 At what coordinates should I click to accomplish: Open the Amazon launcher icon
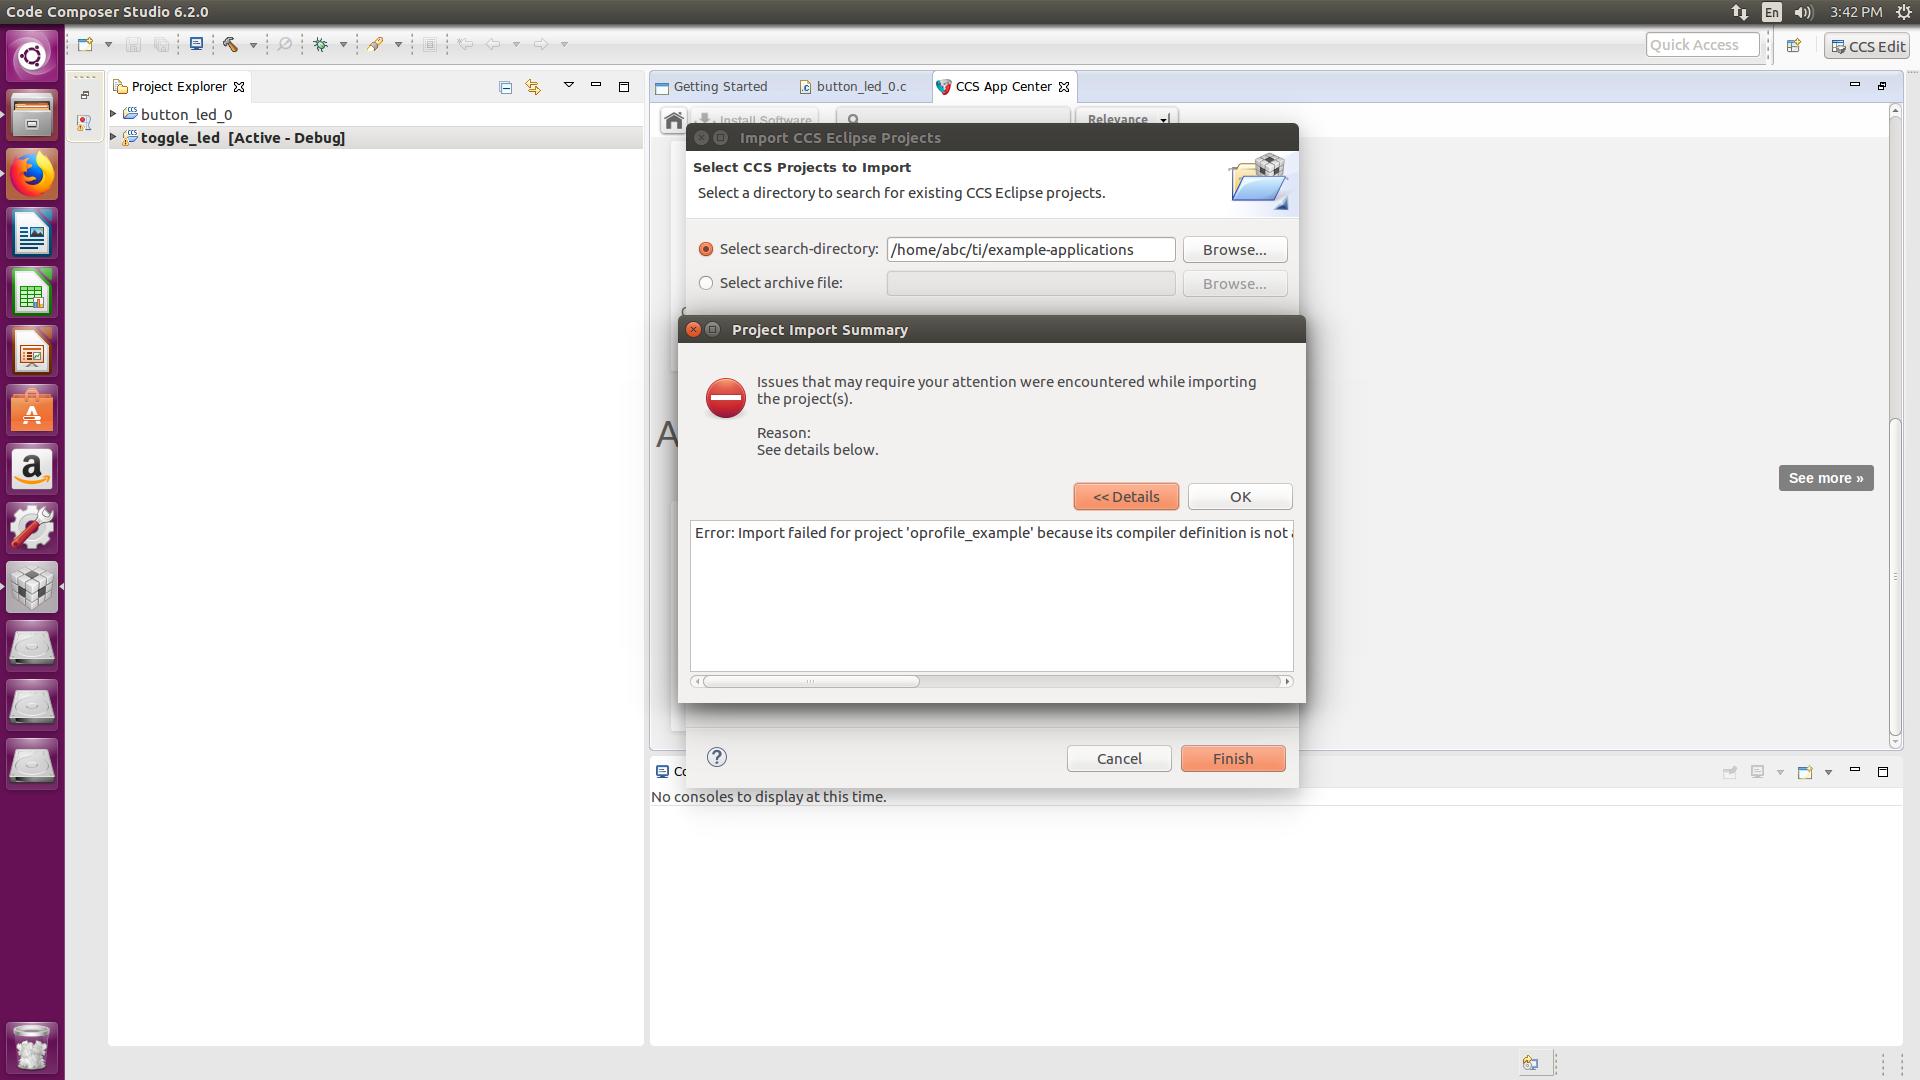(32, 470)
